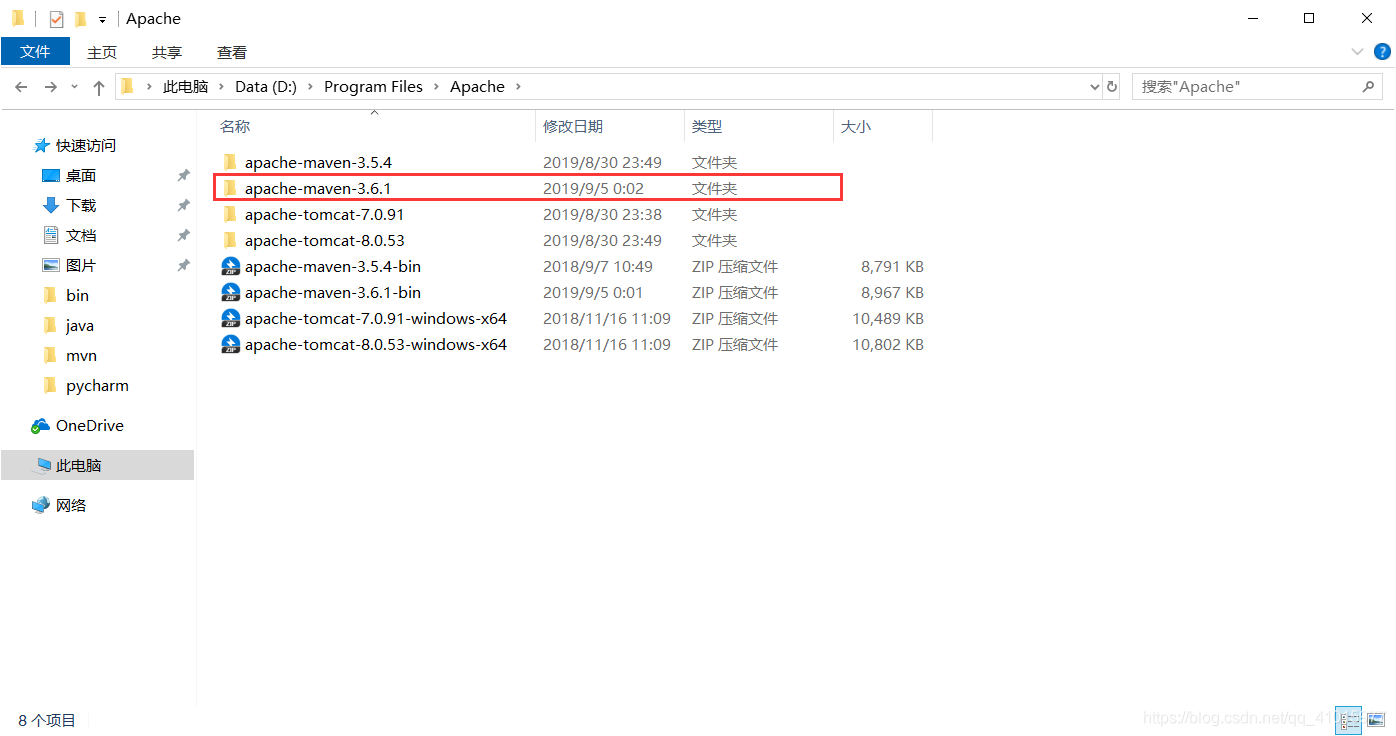Screen dimensions: 1396x736
Task: Select the apache-tomcat-7.0.91-windows-x64 ZIP icon
Action: click(x=230, y=318)
